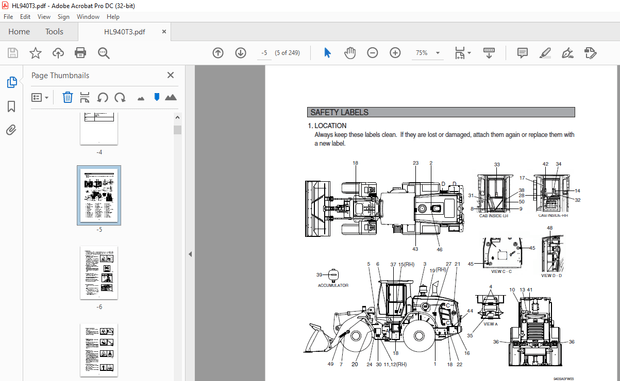
Task: Zoom out with minus icon
Action: [x=372, y=53]
